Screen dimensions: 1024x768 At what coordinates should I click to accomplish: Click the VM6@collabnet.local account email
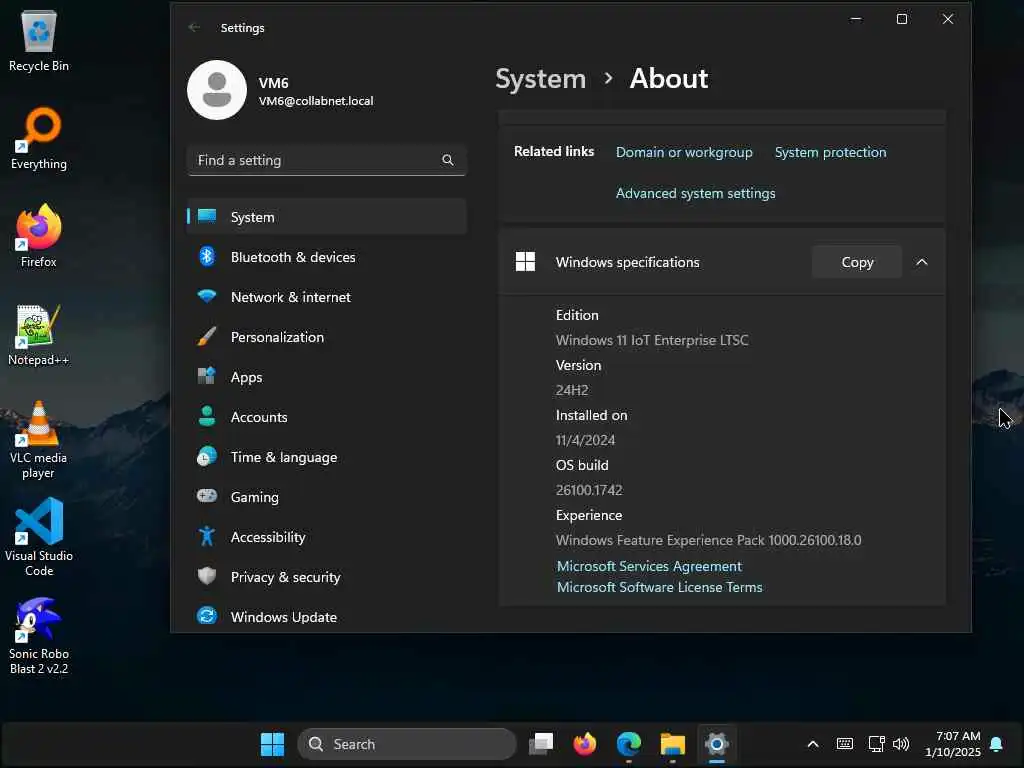point(316,101)
